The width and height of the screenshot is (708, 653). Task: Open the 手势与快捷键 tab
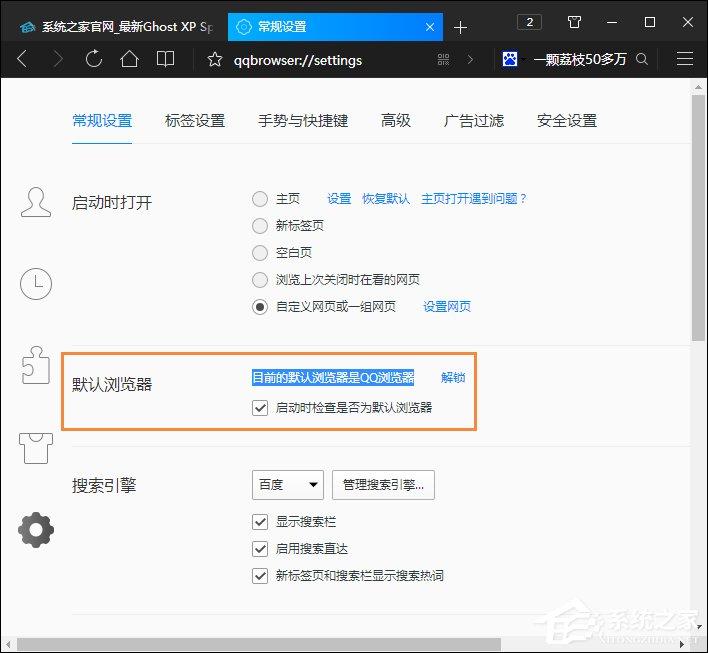pyautogui.click(x=303, y=121)
